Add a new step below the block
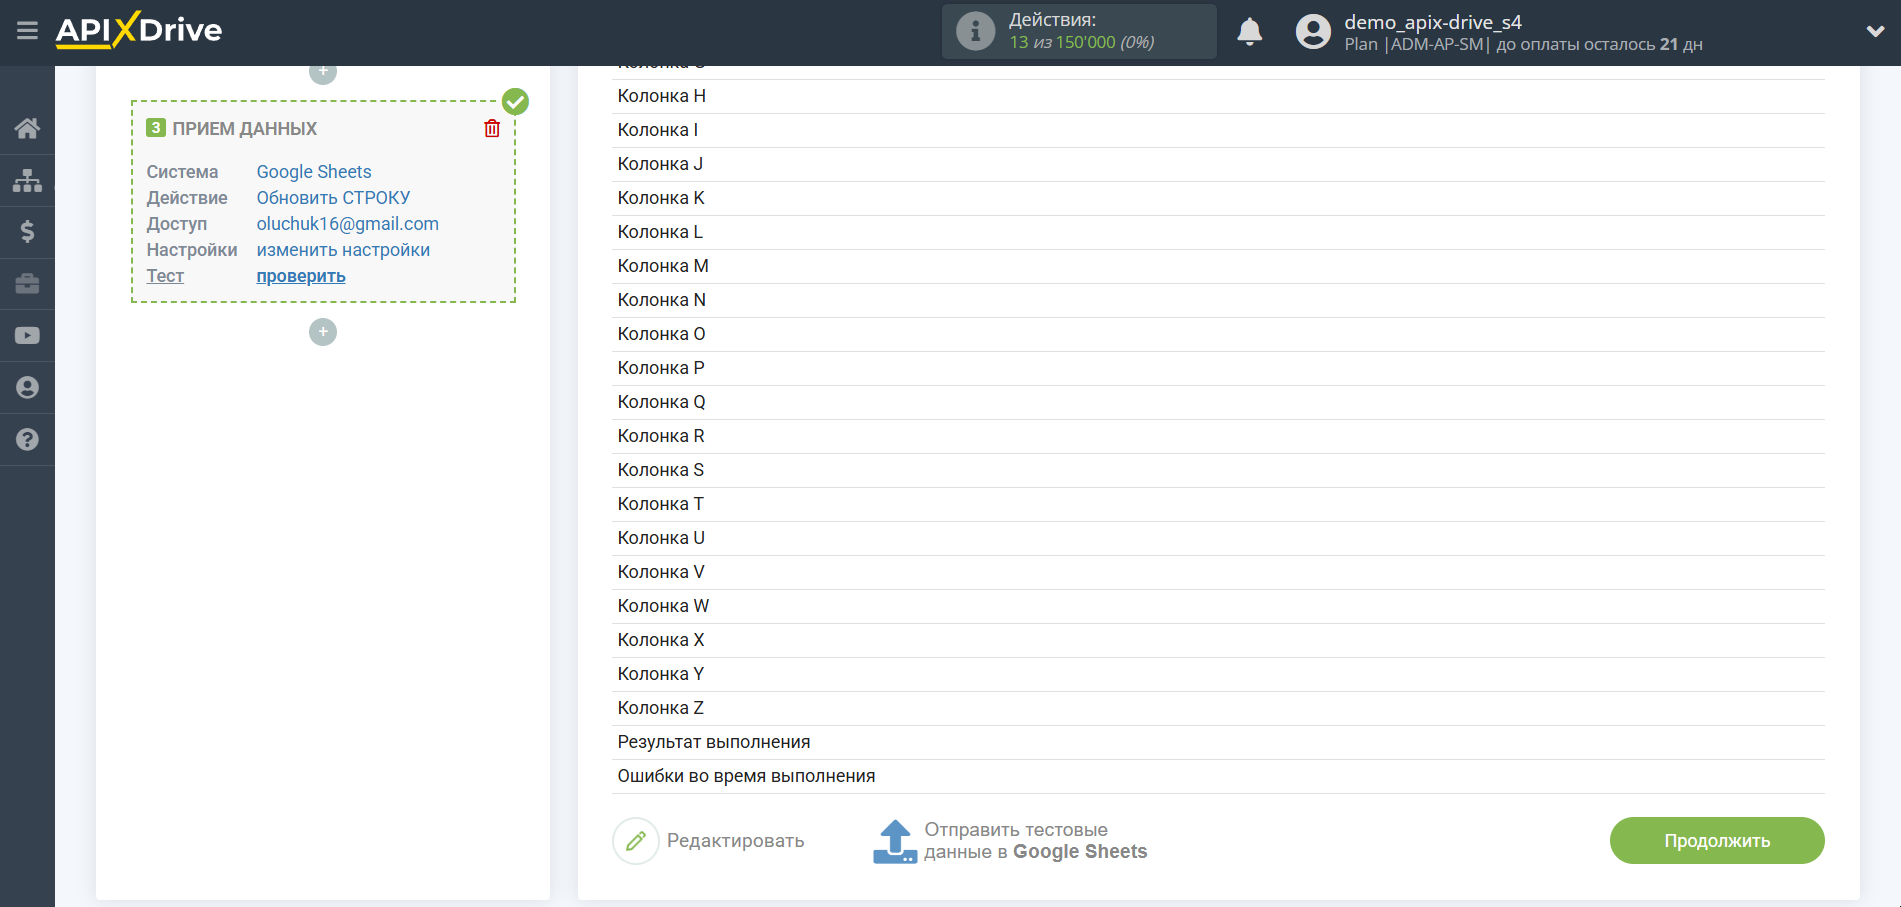The image size is (1901, 907). pyautogui.click(x=323, y=332)
